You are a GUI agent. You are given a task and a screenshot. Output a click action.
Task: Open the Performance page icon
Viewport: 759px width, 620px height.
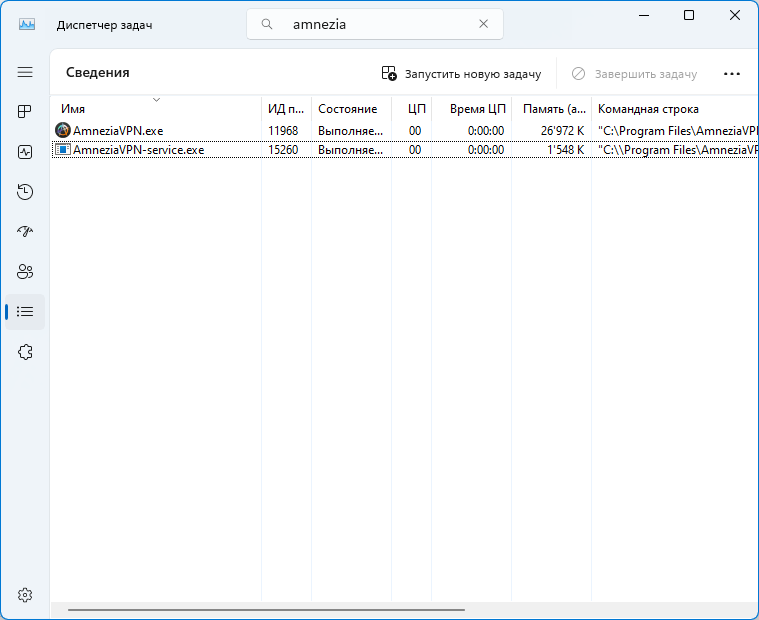(25, 152)
